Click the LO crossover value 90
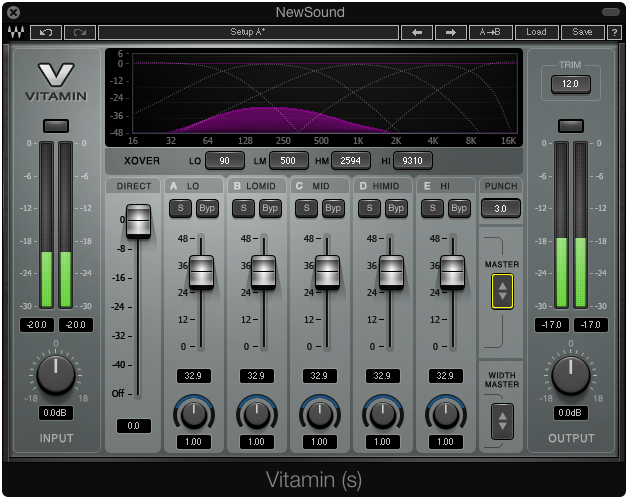The image size is (628, 499). [225, 161]
